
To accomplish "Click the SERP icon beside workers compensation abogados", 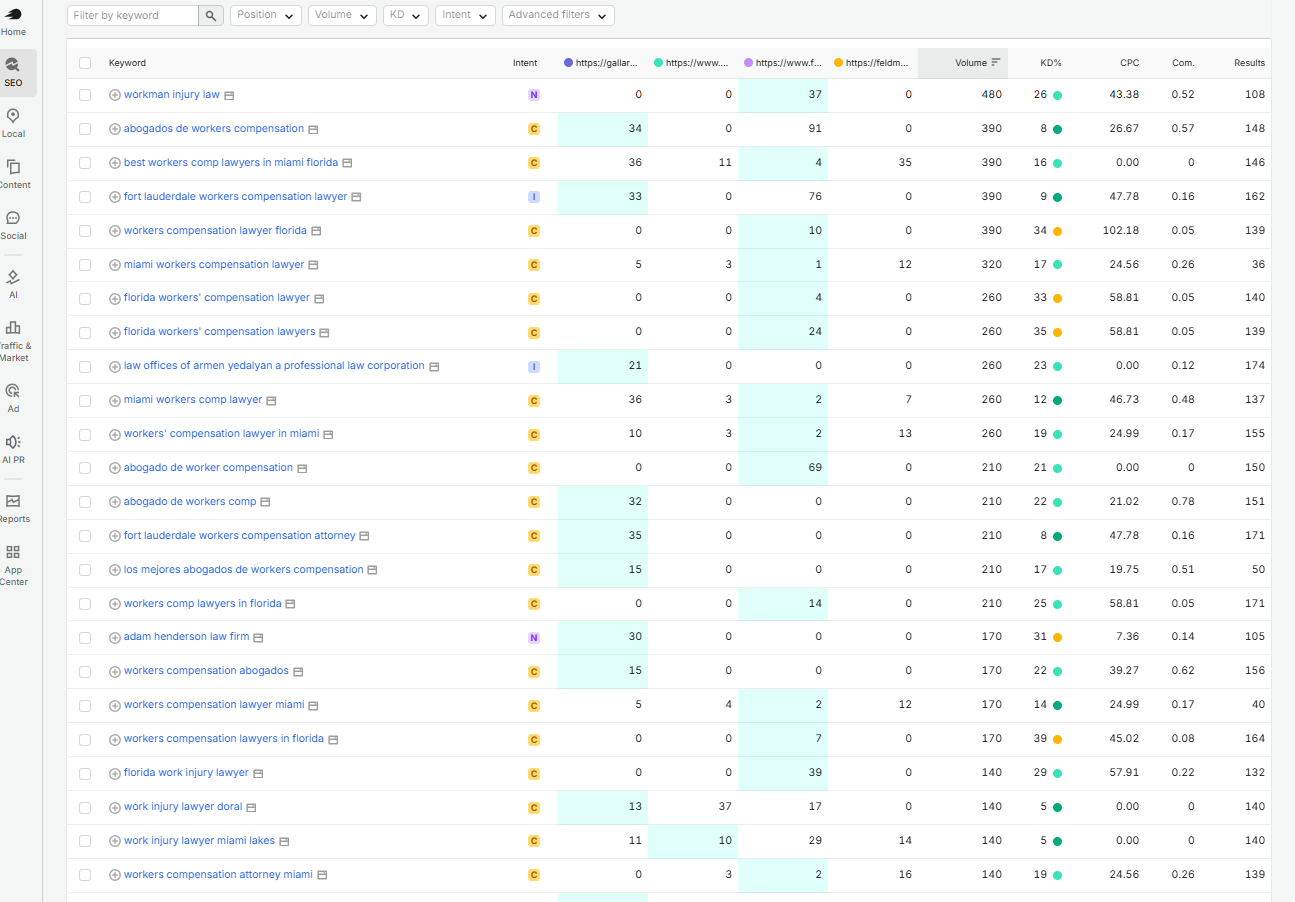I will point(298,671).
